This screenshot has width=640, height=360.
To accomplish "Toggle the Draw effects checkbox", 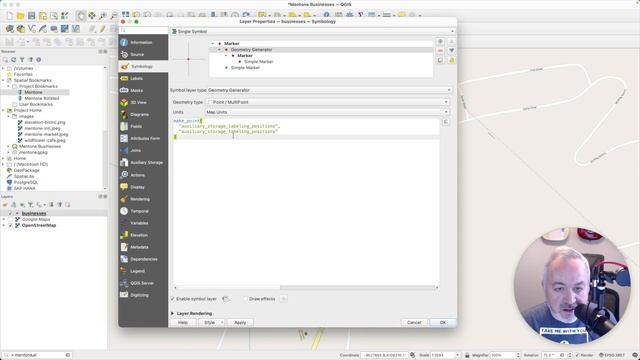I will (x=245, y=299).
